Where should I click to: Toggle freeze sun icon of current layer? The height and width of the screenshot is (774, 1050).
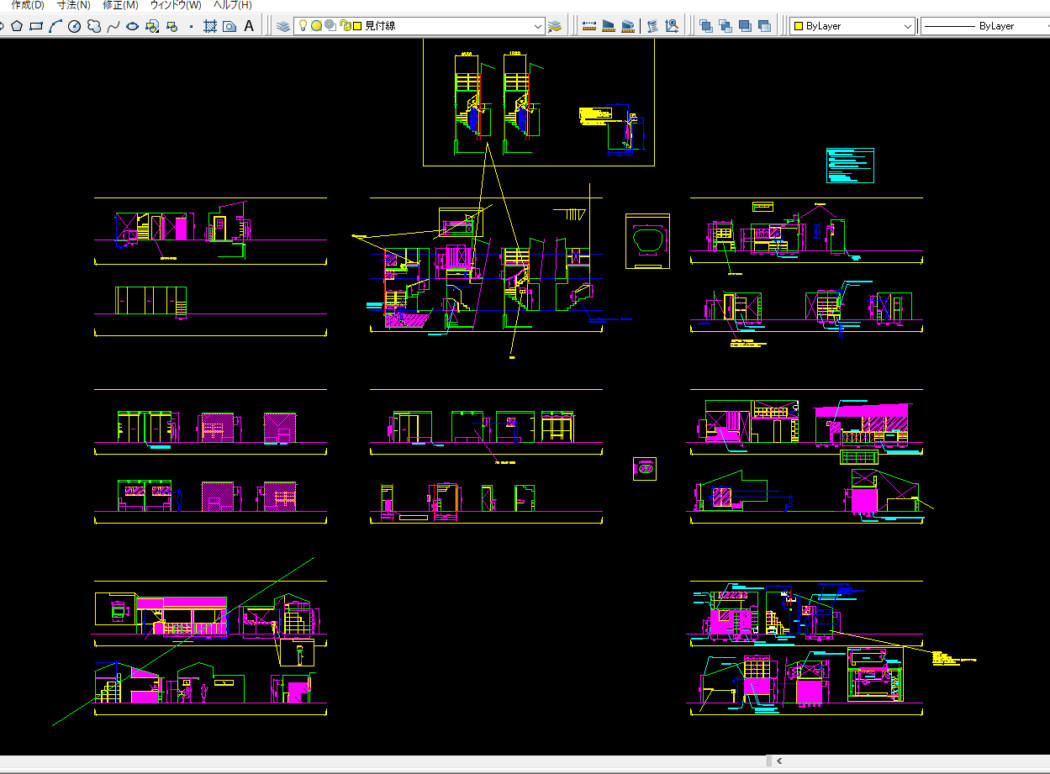tap(316, 26)
